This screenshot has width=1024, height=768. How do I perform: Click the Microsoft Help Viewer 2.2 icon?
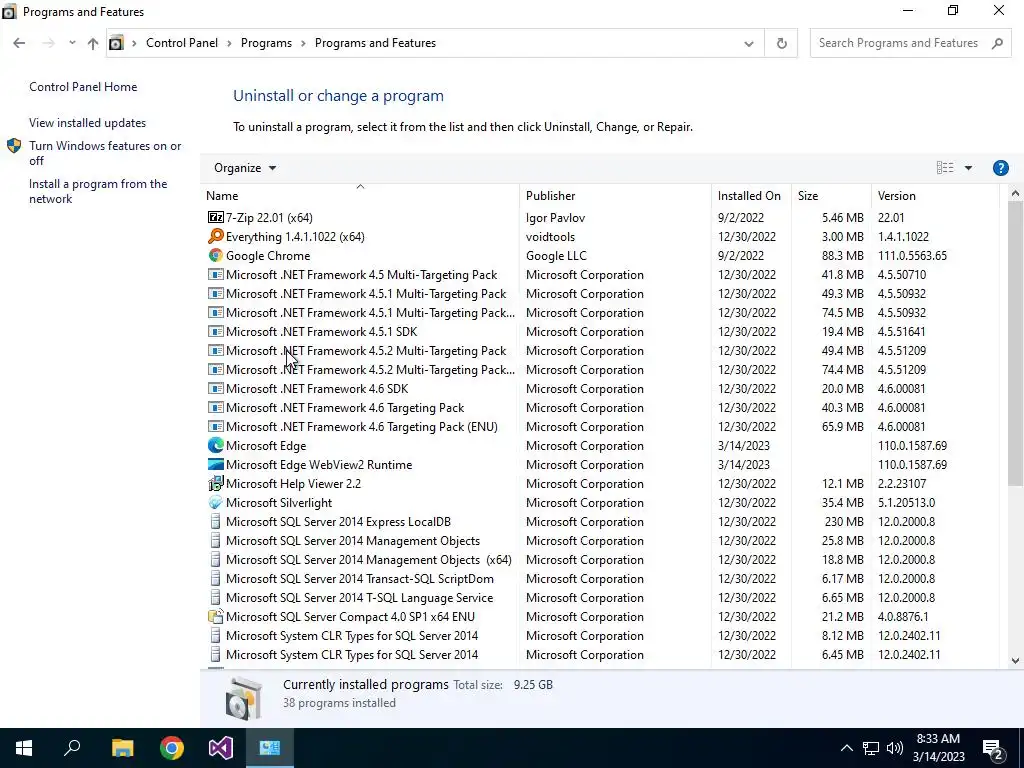(x=216, y=483)
